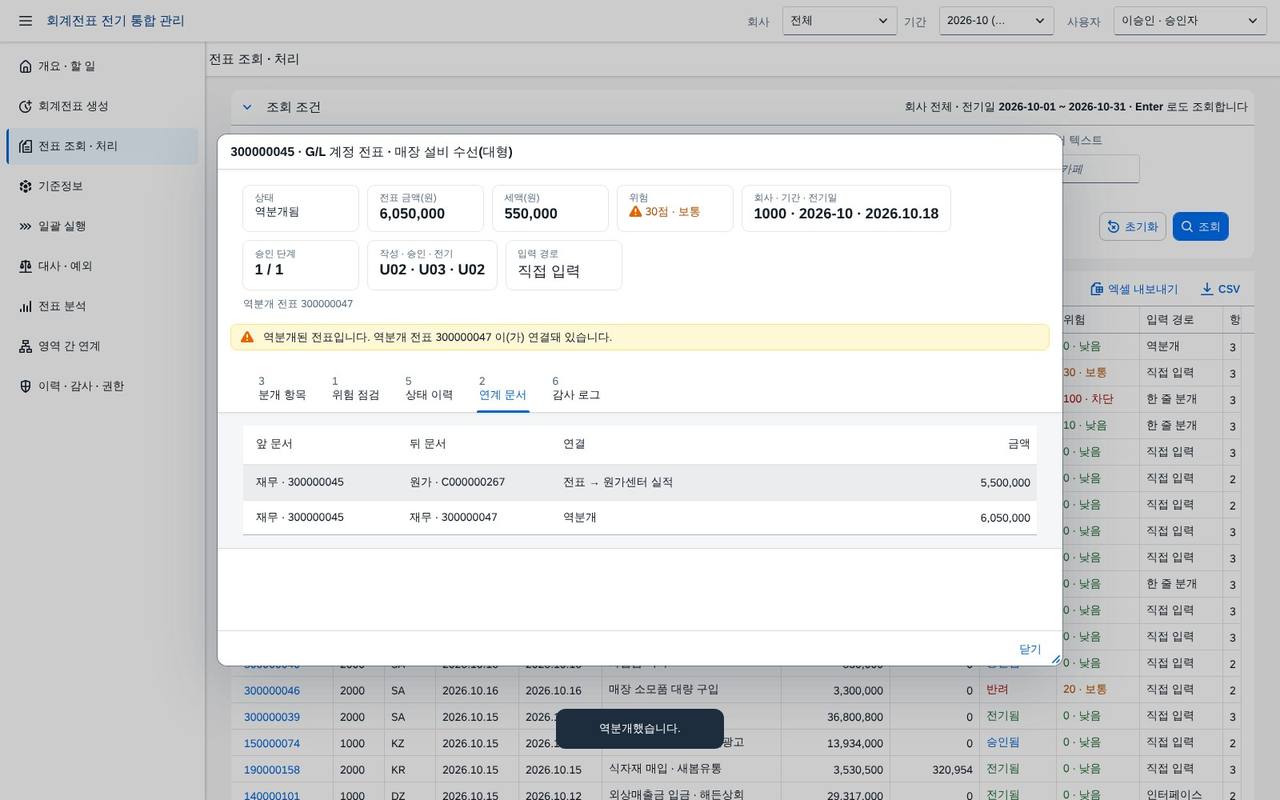Click the 금액 column header in dialog
Viewport: 1280px width, 800px height.
pos(1019,444)
